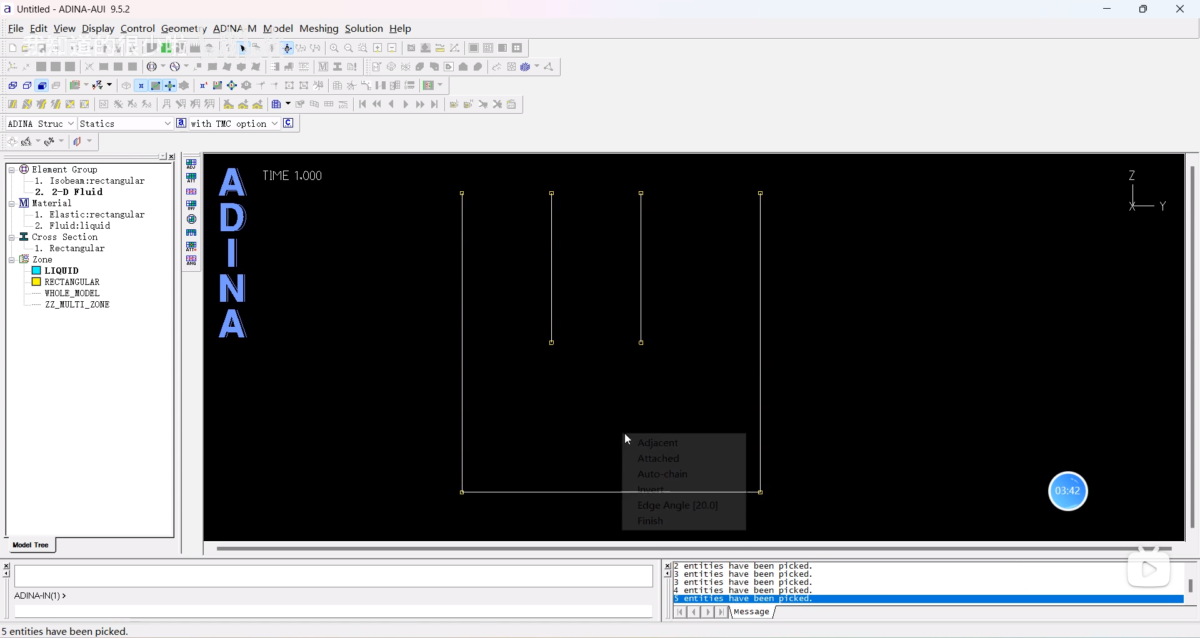Click the Cross Section I-beam toolbar icon
Screen dimensions: 1200x638
[x=337, y=67]
